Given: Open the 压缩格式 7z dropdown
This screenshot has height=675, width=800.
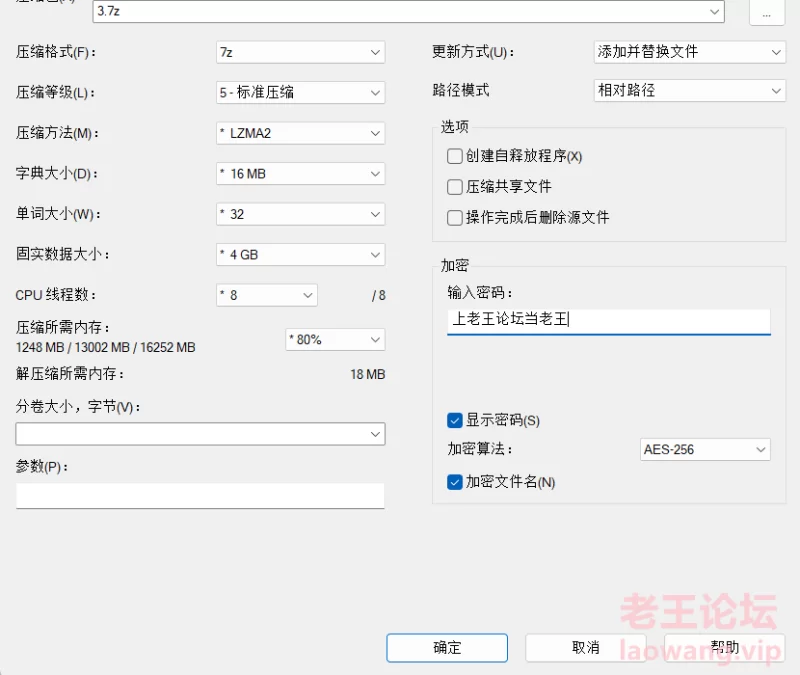Looking at the screenshot, I should tap(301, 52).
